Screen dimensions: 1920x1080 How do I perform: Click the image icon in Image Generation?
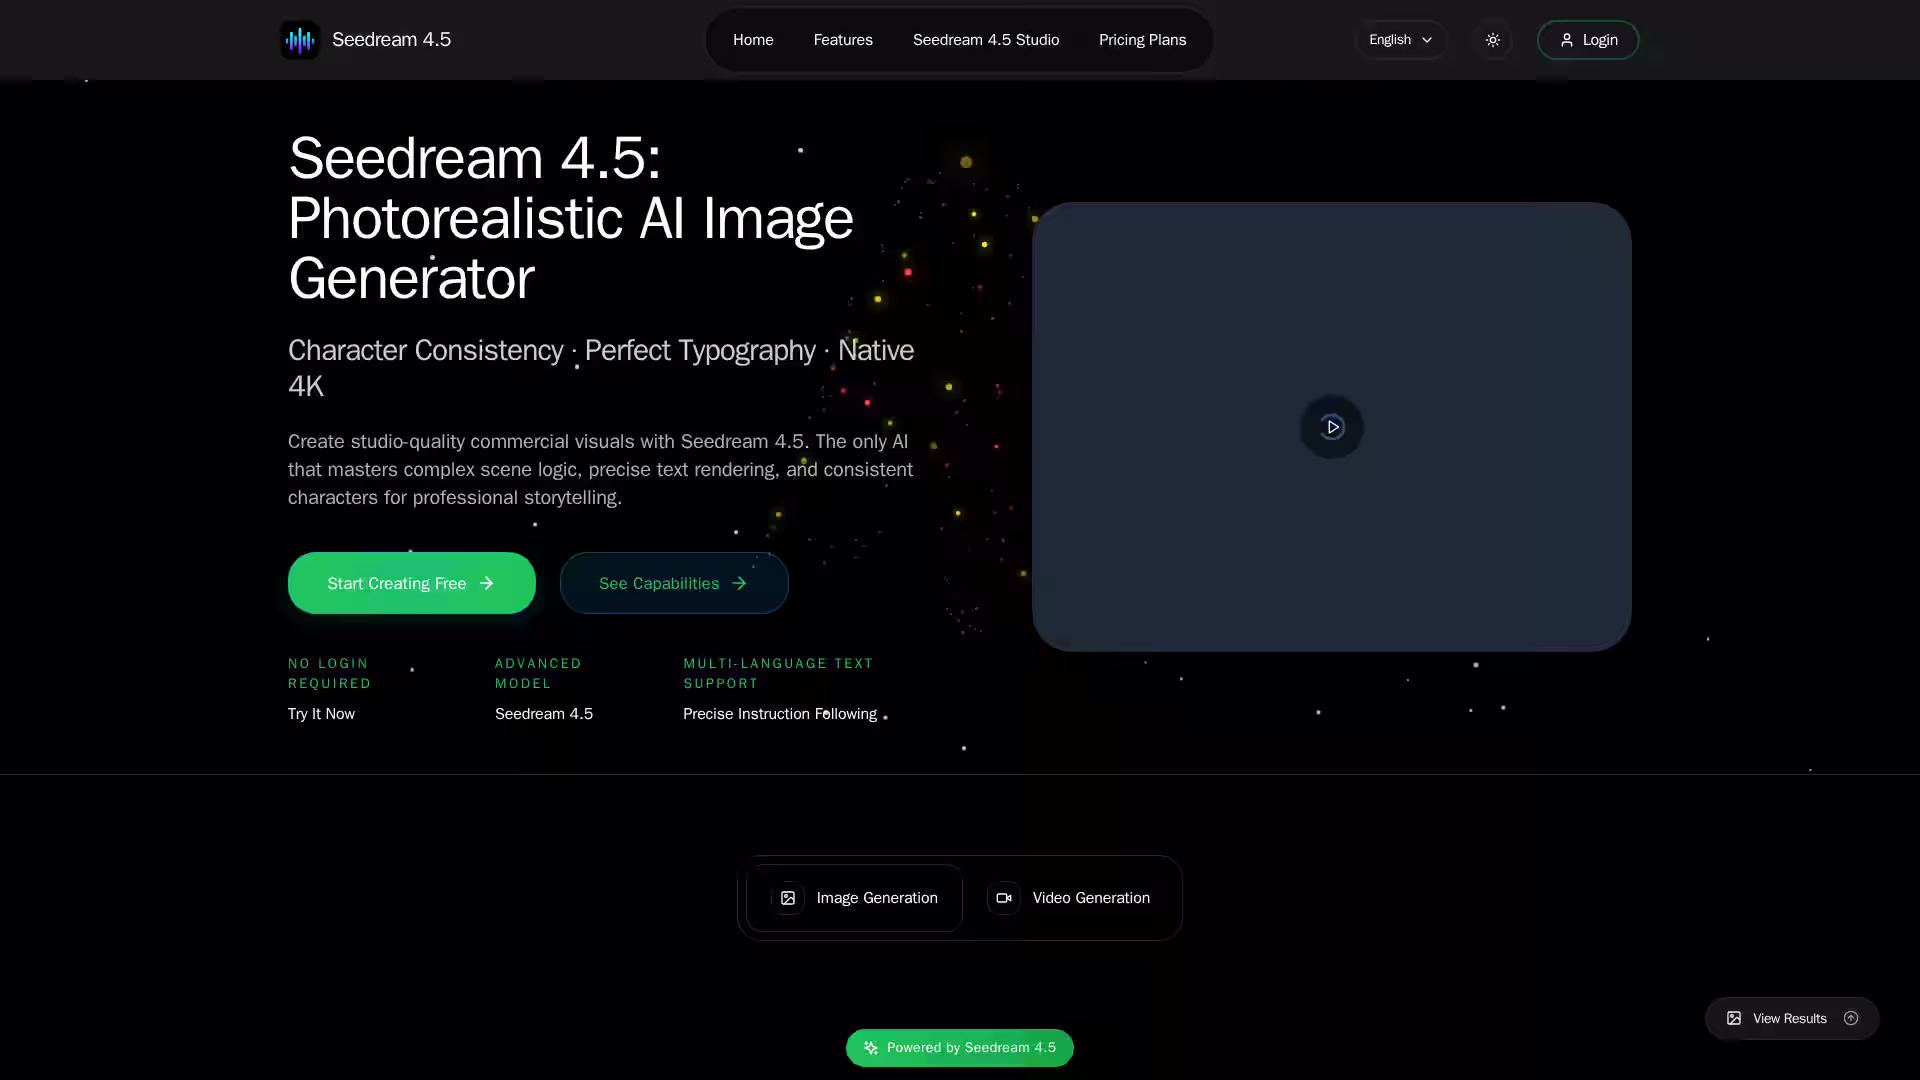pos(788,898)
